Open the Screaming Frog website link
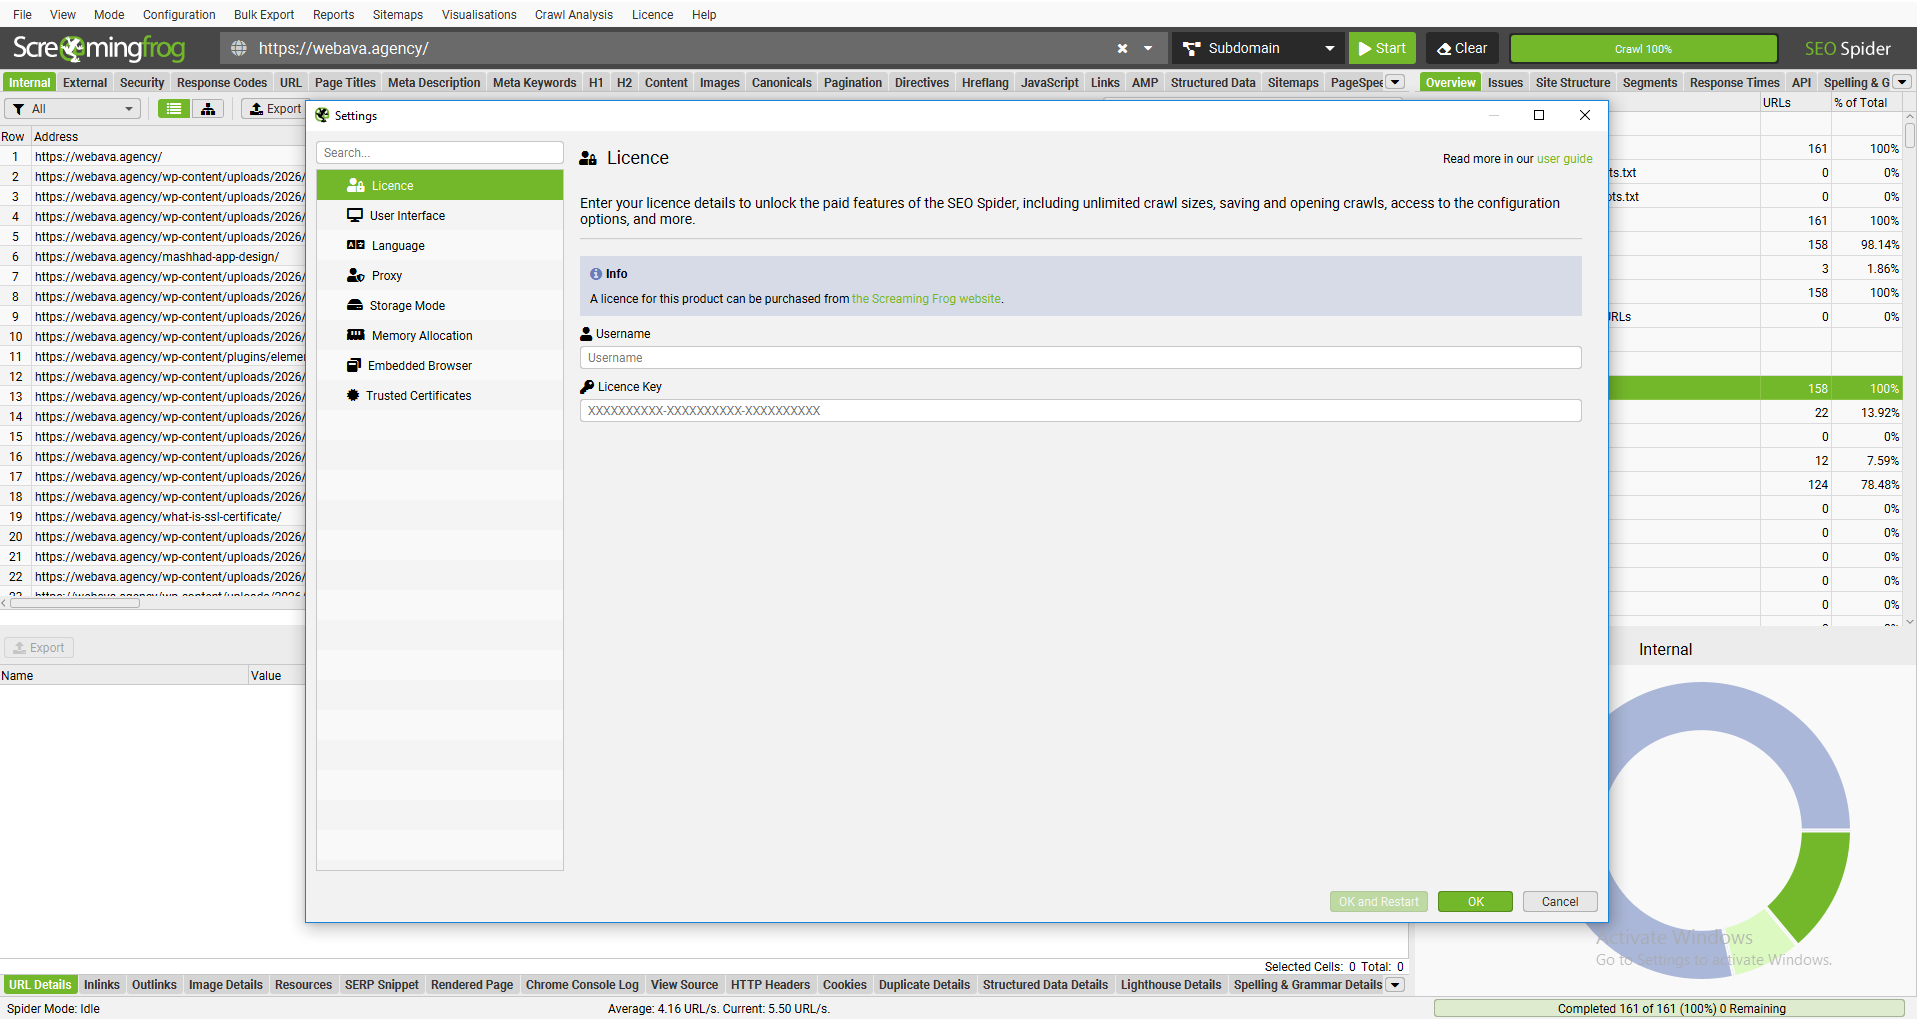This screenshot has width=1917, height=1019. (926, 299)
